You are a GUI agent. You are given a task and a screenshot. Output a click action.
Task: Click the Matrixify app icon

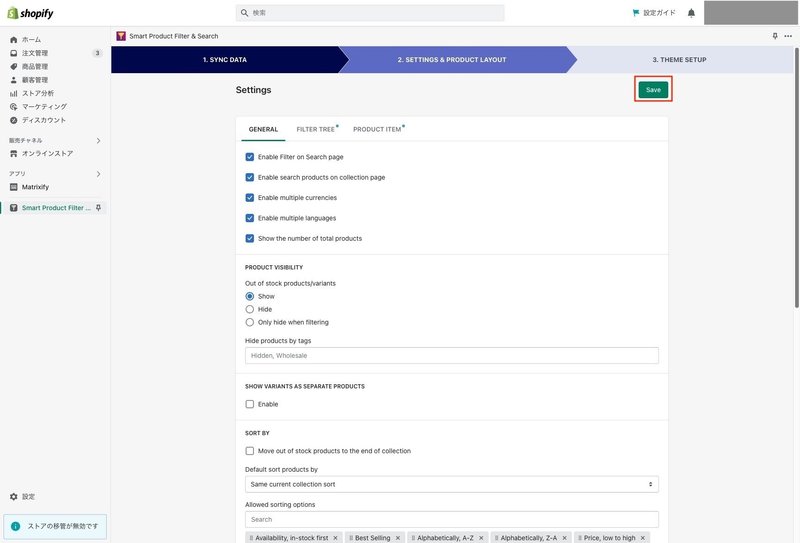pos(14,187)
